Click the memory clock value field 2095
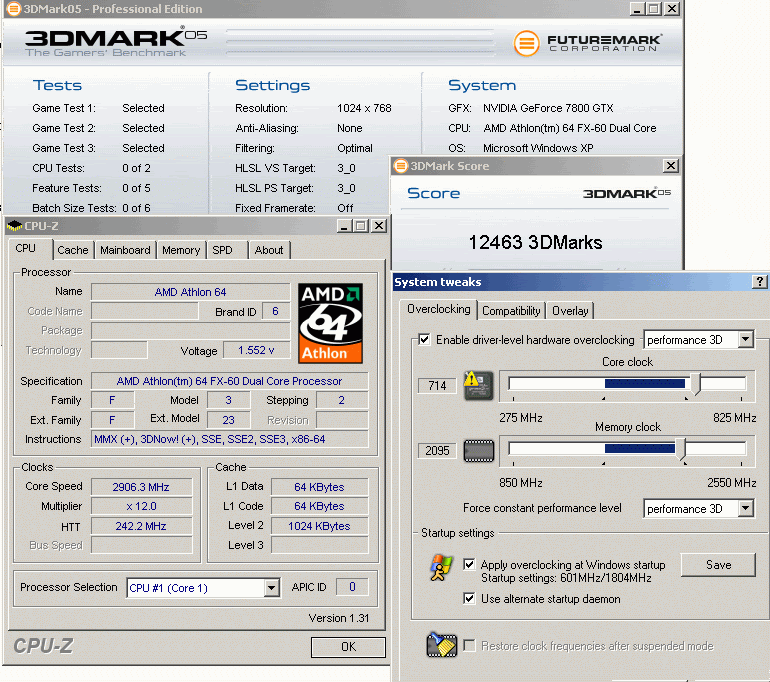The width and height of the screenshot is (770, 682). coord(437,450)
